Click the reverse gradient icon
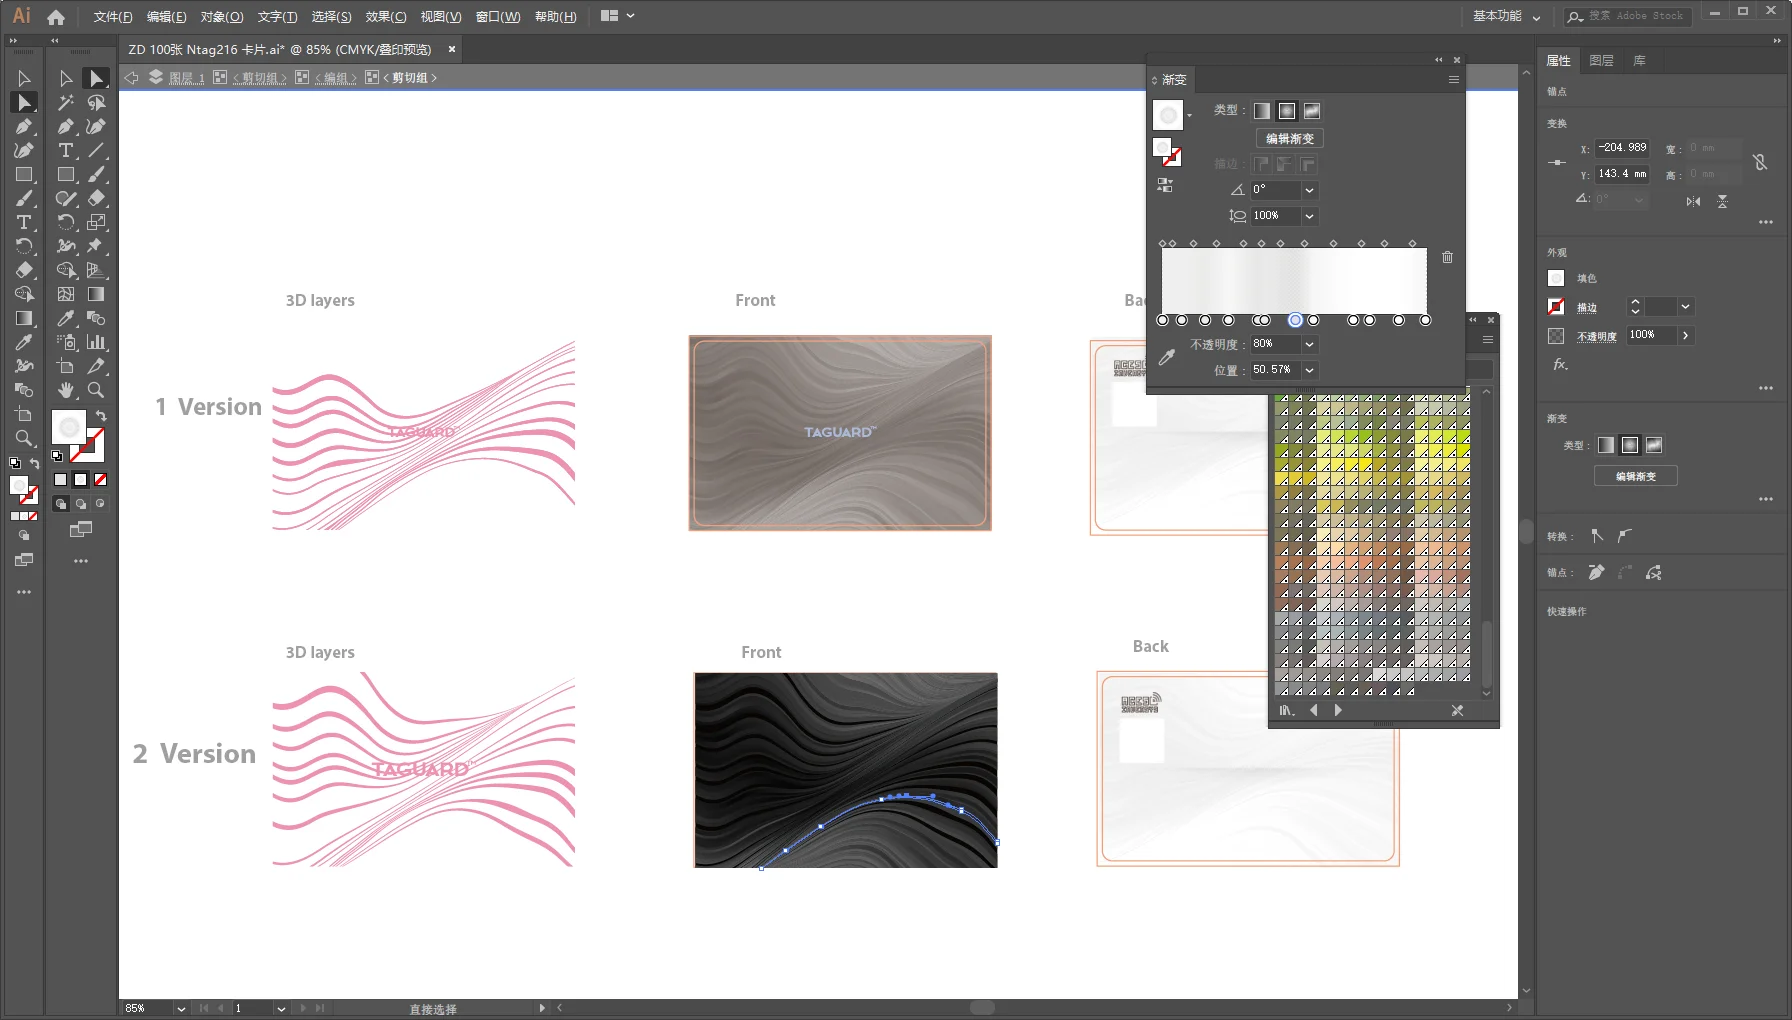1792x1020 pixels. 1165,185
